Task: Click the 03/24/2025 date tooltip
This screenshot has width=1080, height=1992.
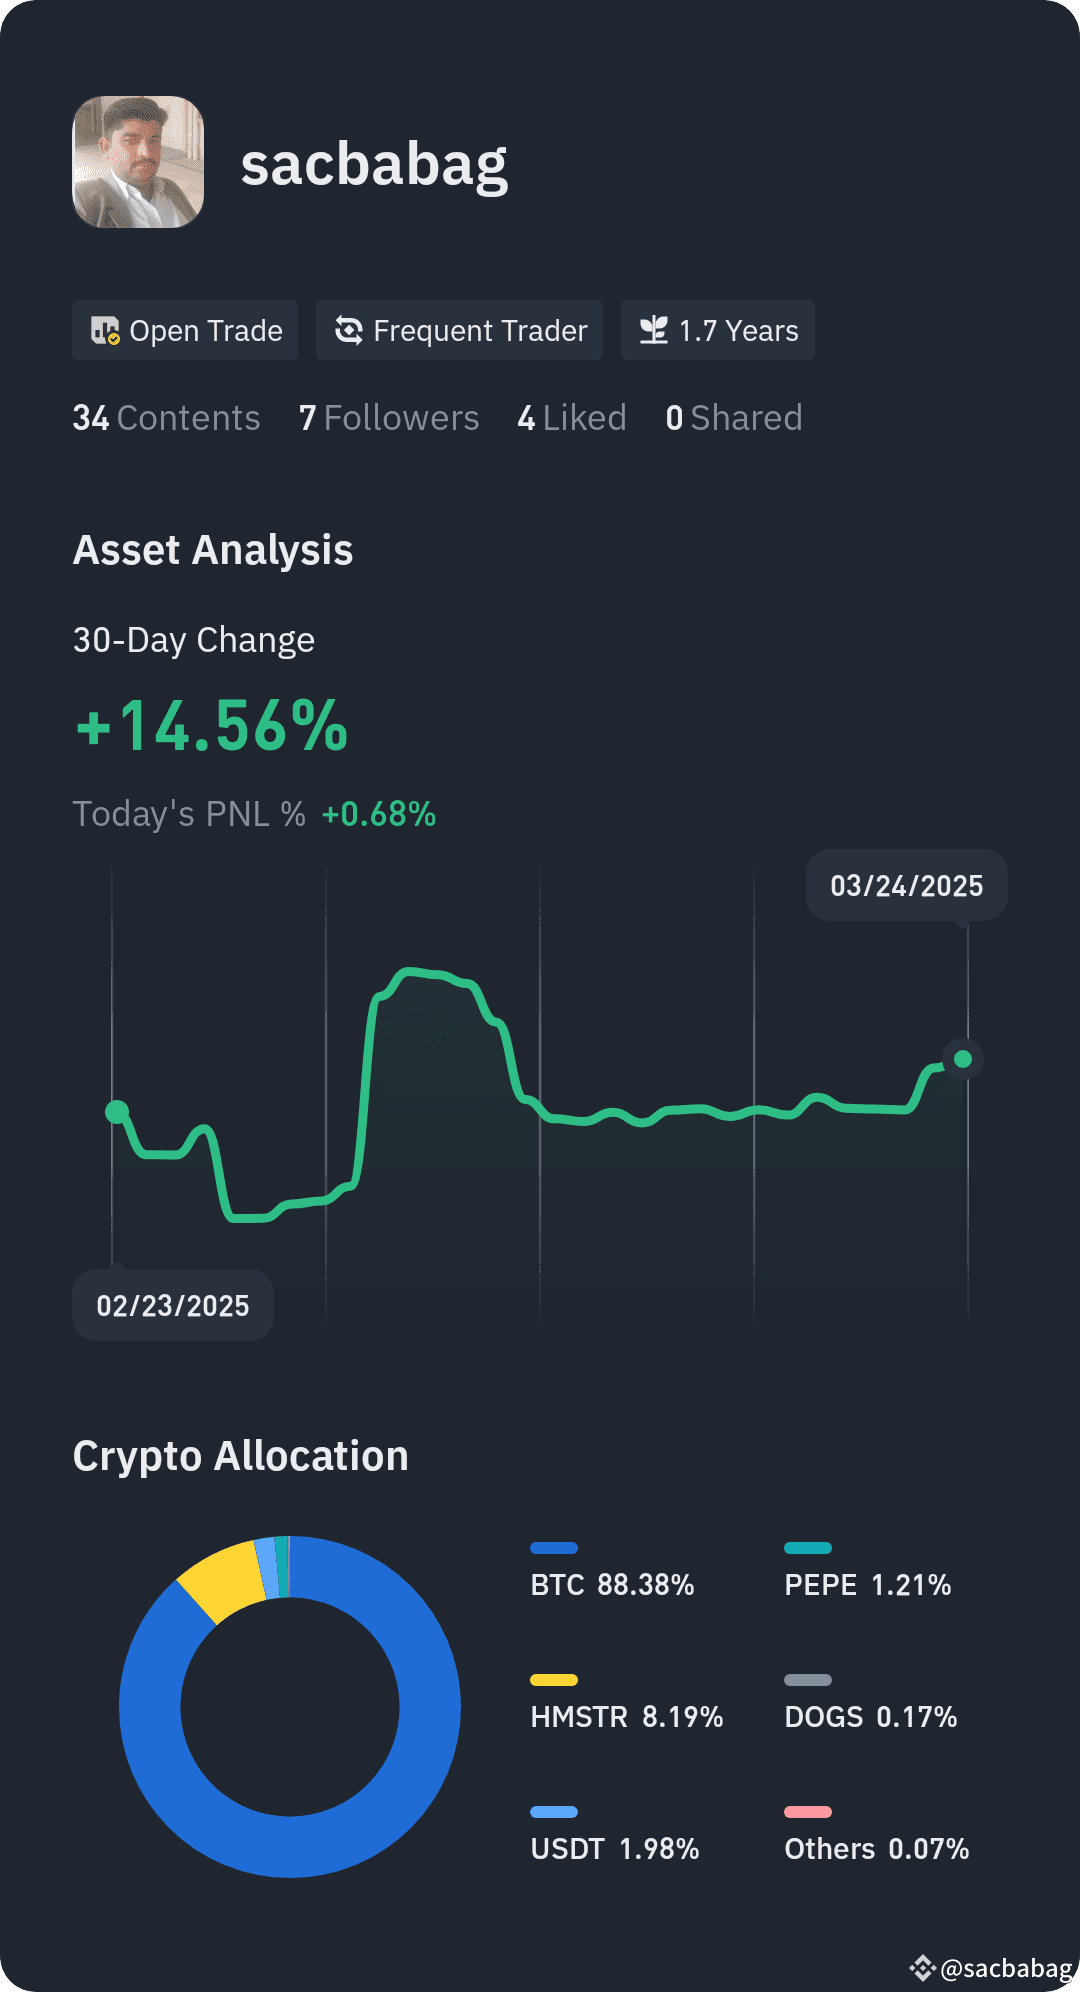Action: (x=907, y=885)
